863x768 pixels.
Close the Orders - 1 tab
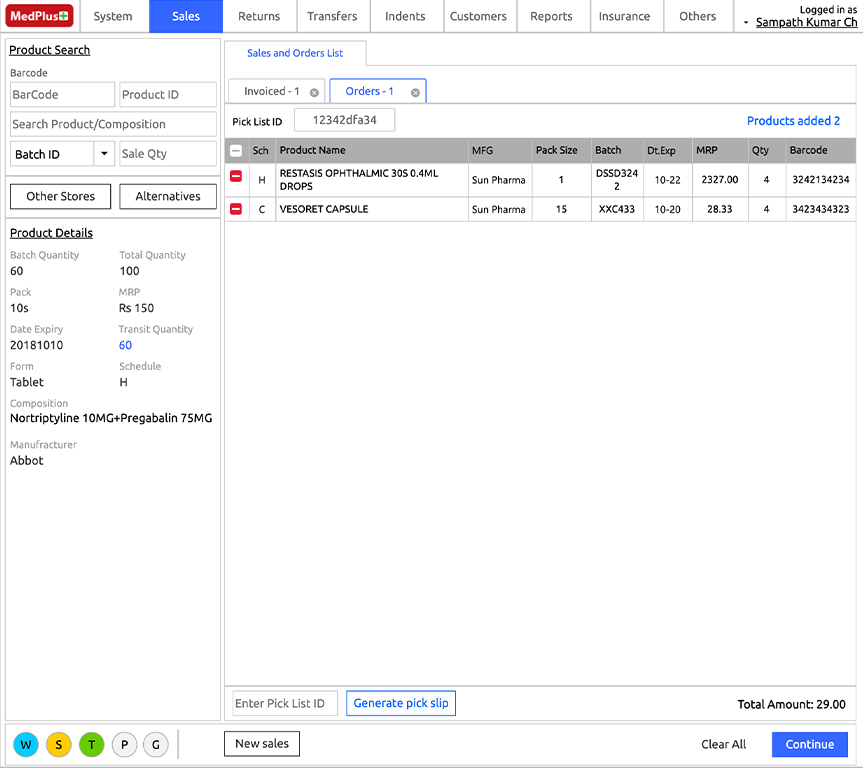pos(416,92)
